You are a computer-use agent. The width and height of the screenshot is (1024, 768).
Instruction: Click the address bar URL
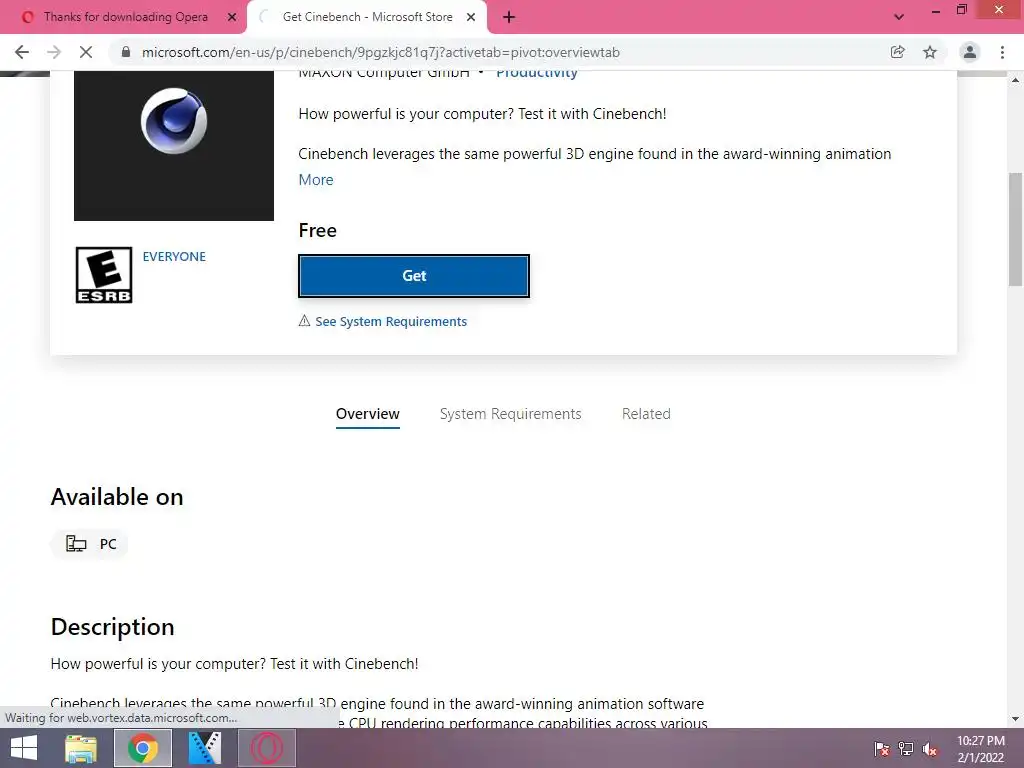tap(381, 52)
